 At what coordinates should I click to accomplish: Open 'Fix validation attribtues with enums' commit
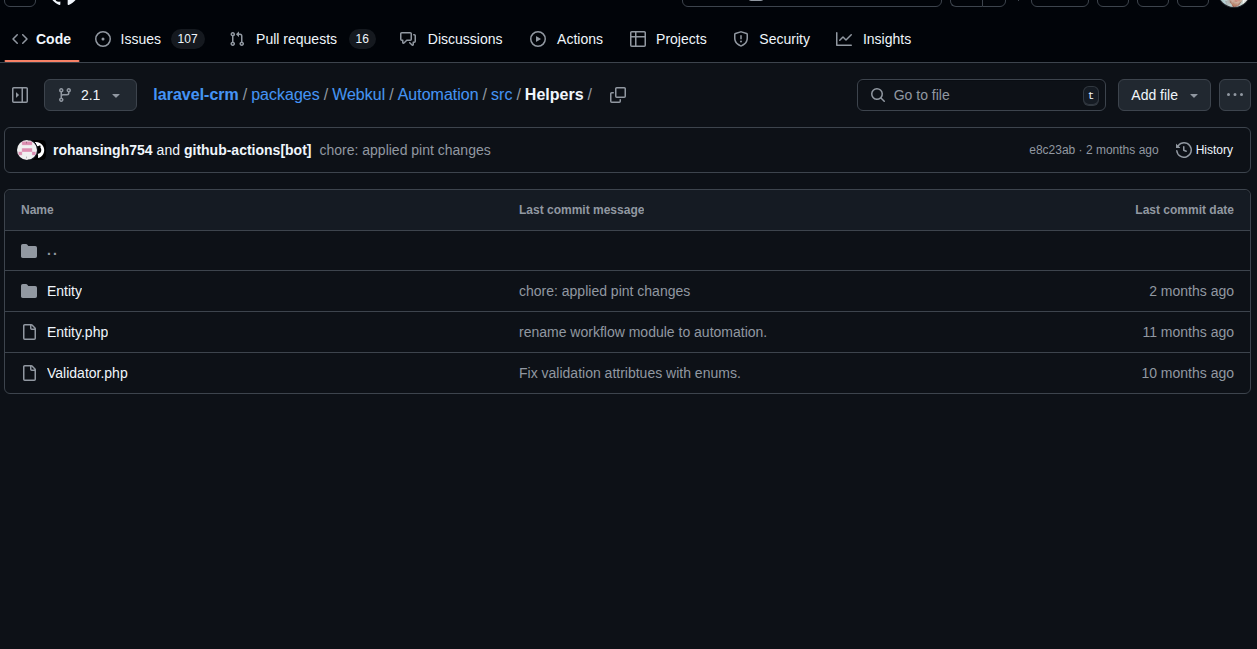[x=630, y=373]
